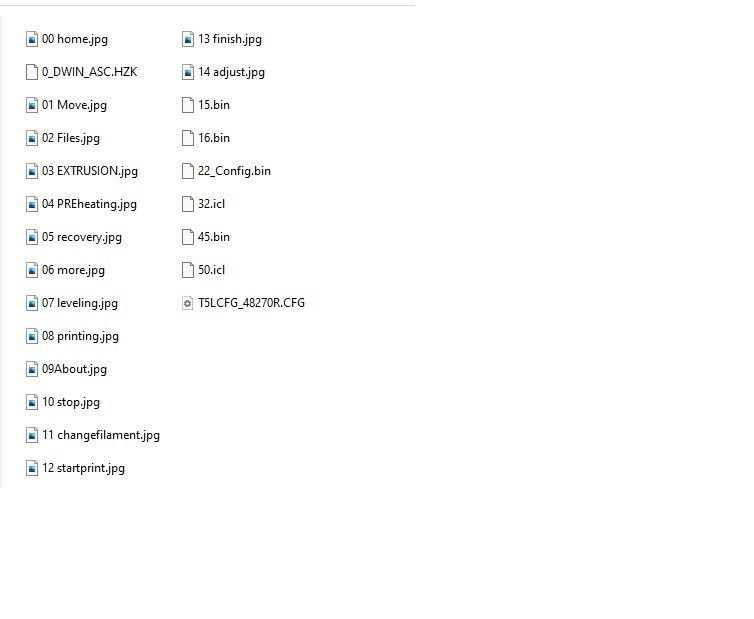
Task: Click the image icon beside 05 recovery.jpg
Action: [x=32, y=237]
